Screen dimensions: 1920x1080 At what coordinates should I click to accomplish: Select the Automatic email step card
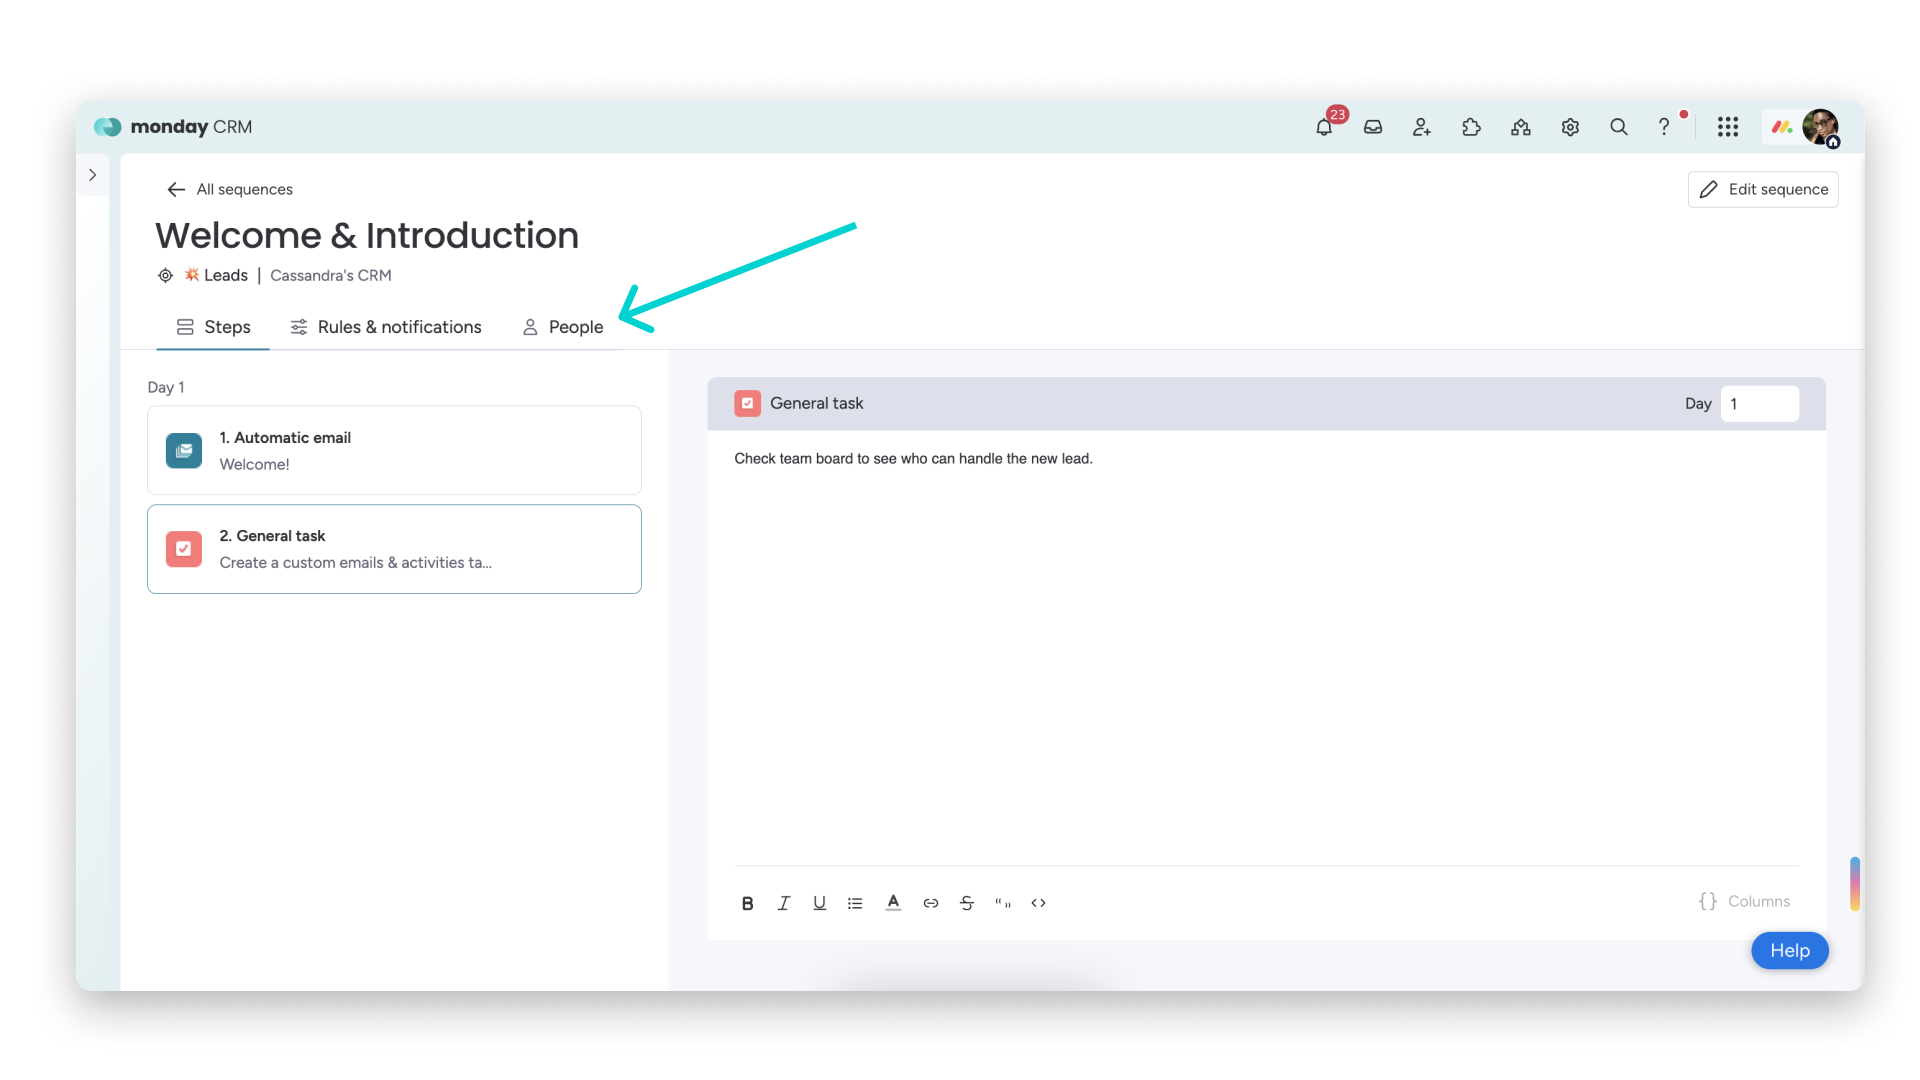pyautogui.click(x=394, y=450)
